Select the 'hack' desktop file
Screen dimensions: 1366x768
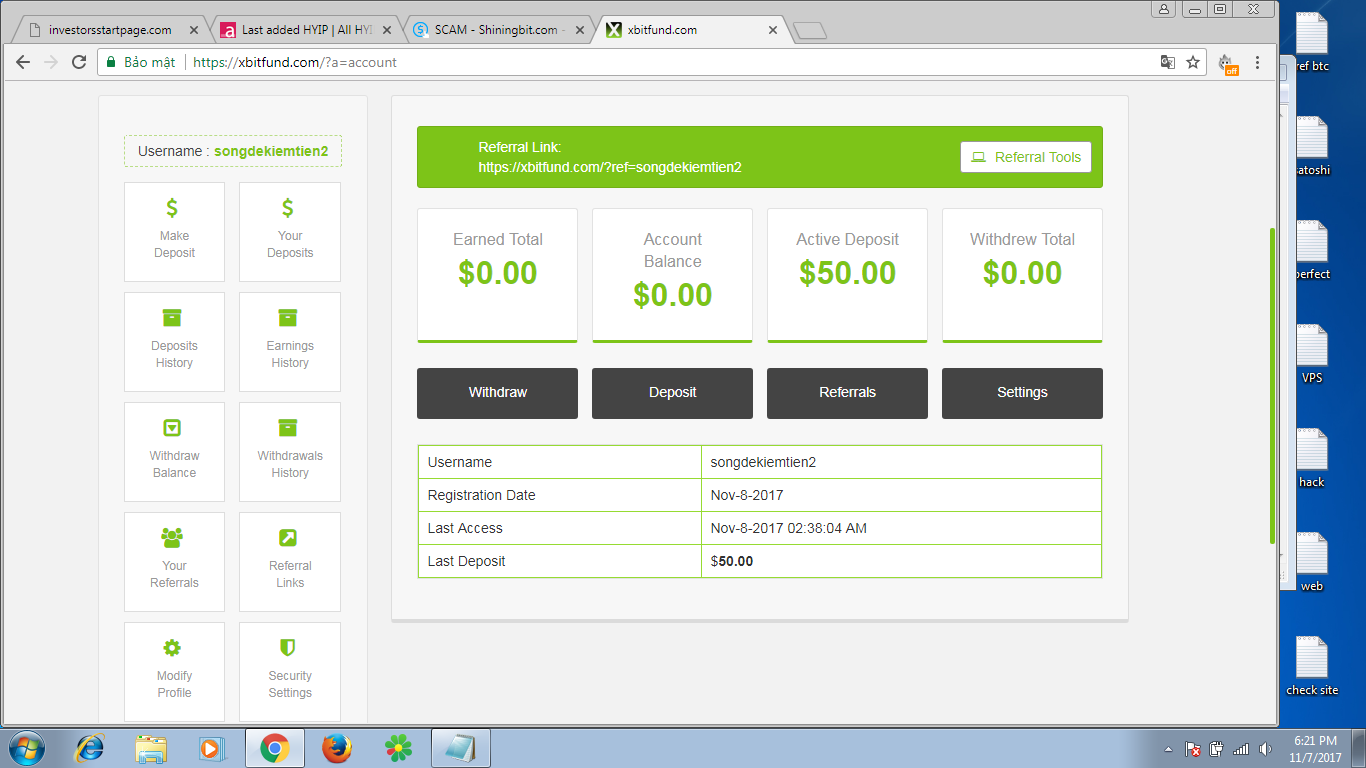pos(1312,458)
